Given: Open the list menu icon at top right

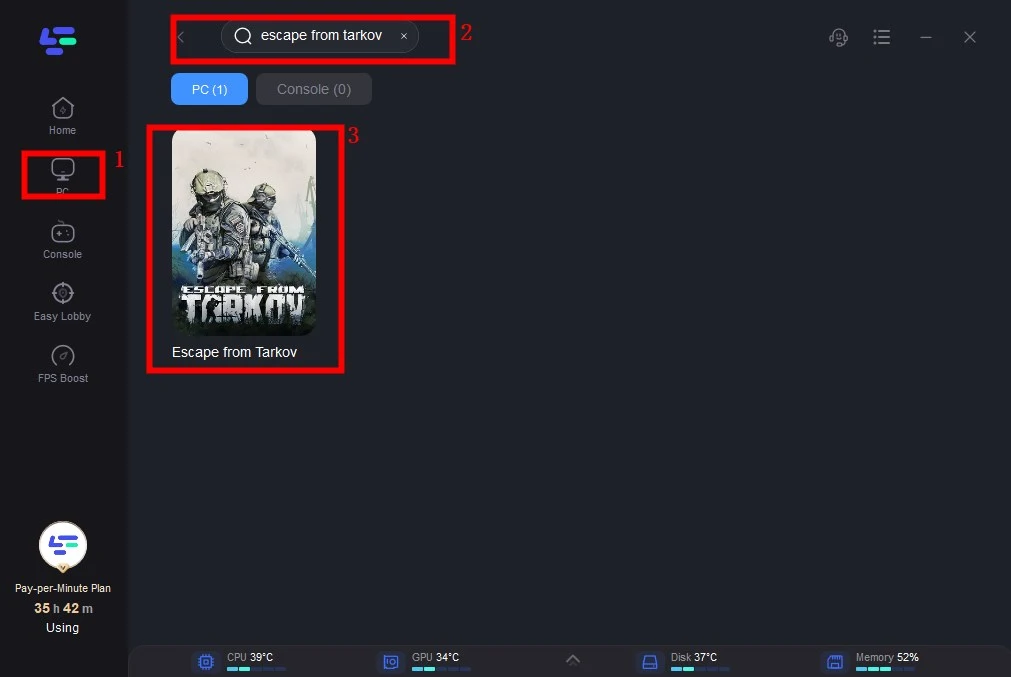Looking at the screenshot, I should [881, 37].
